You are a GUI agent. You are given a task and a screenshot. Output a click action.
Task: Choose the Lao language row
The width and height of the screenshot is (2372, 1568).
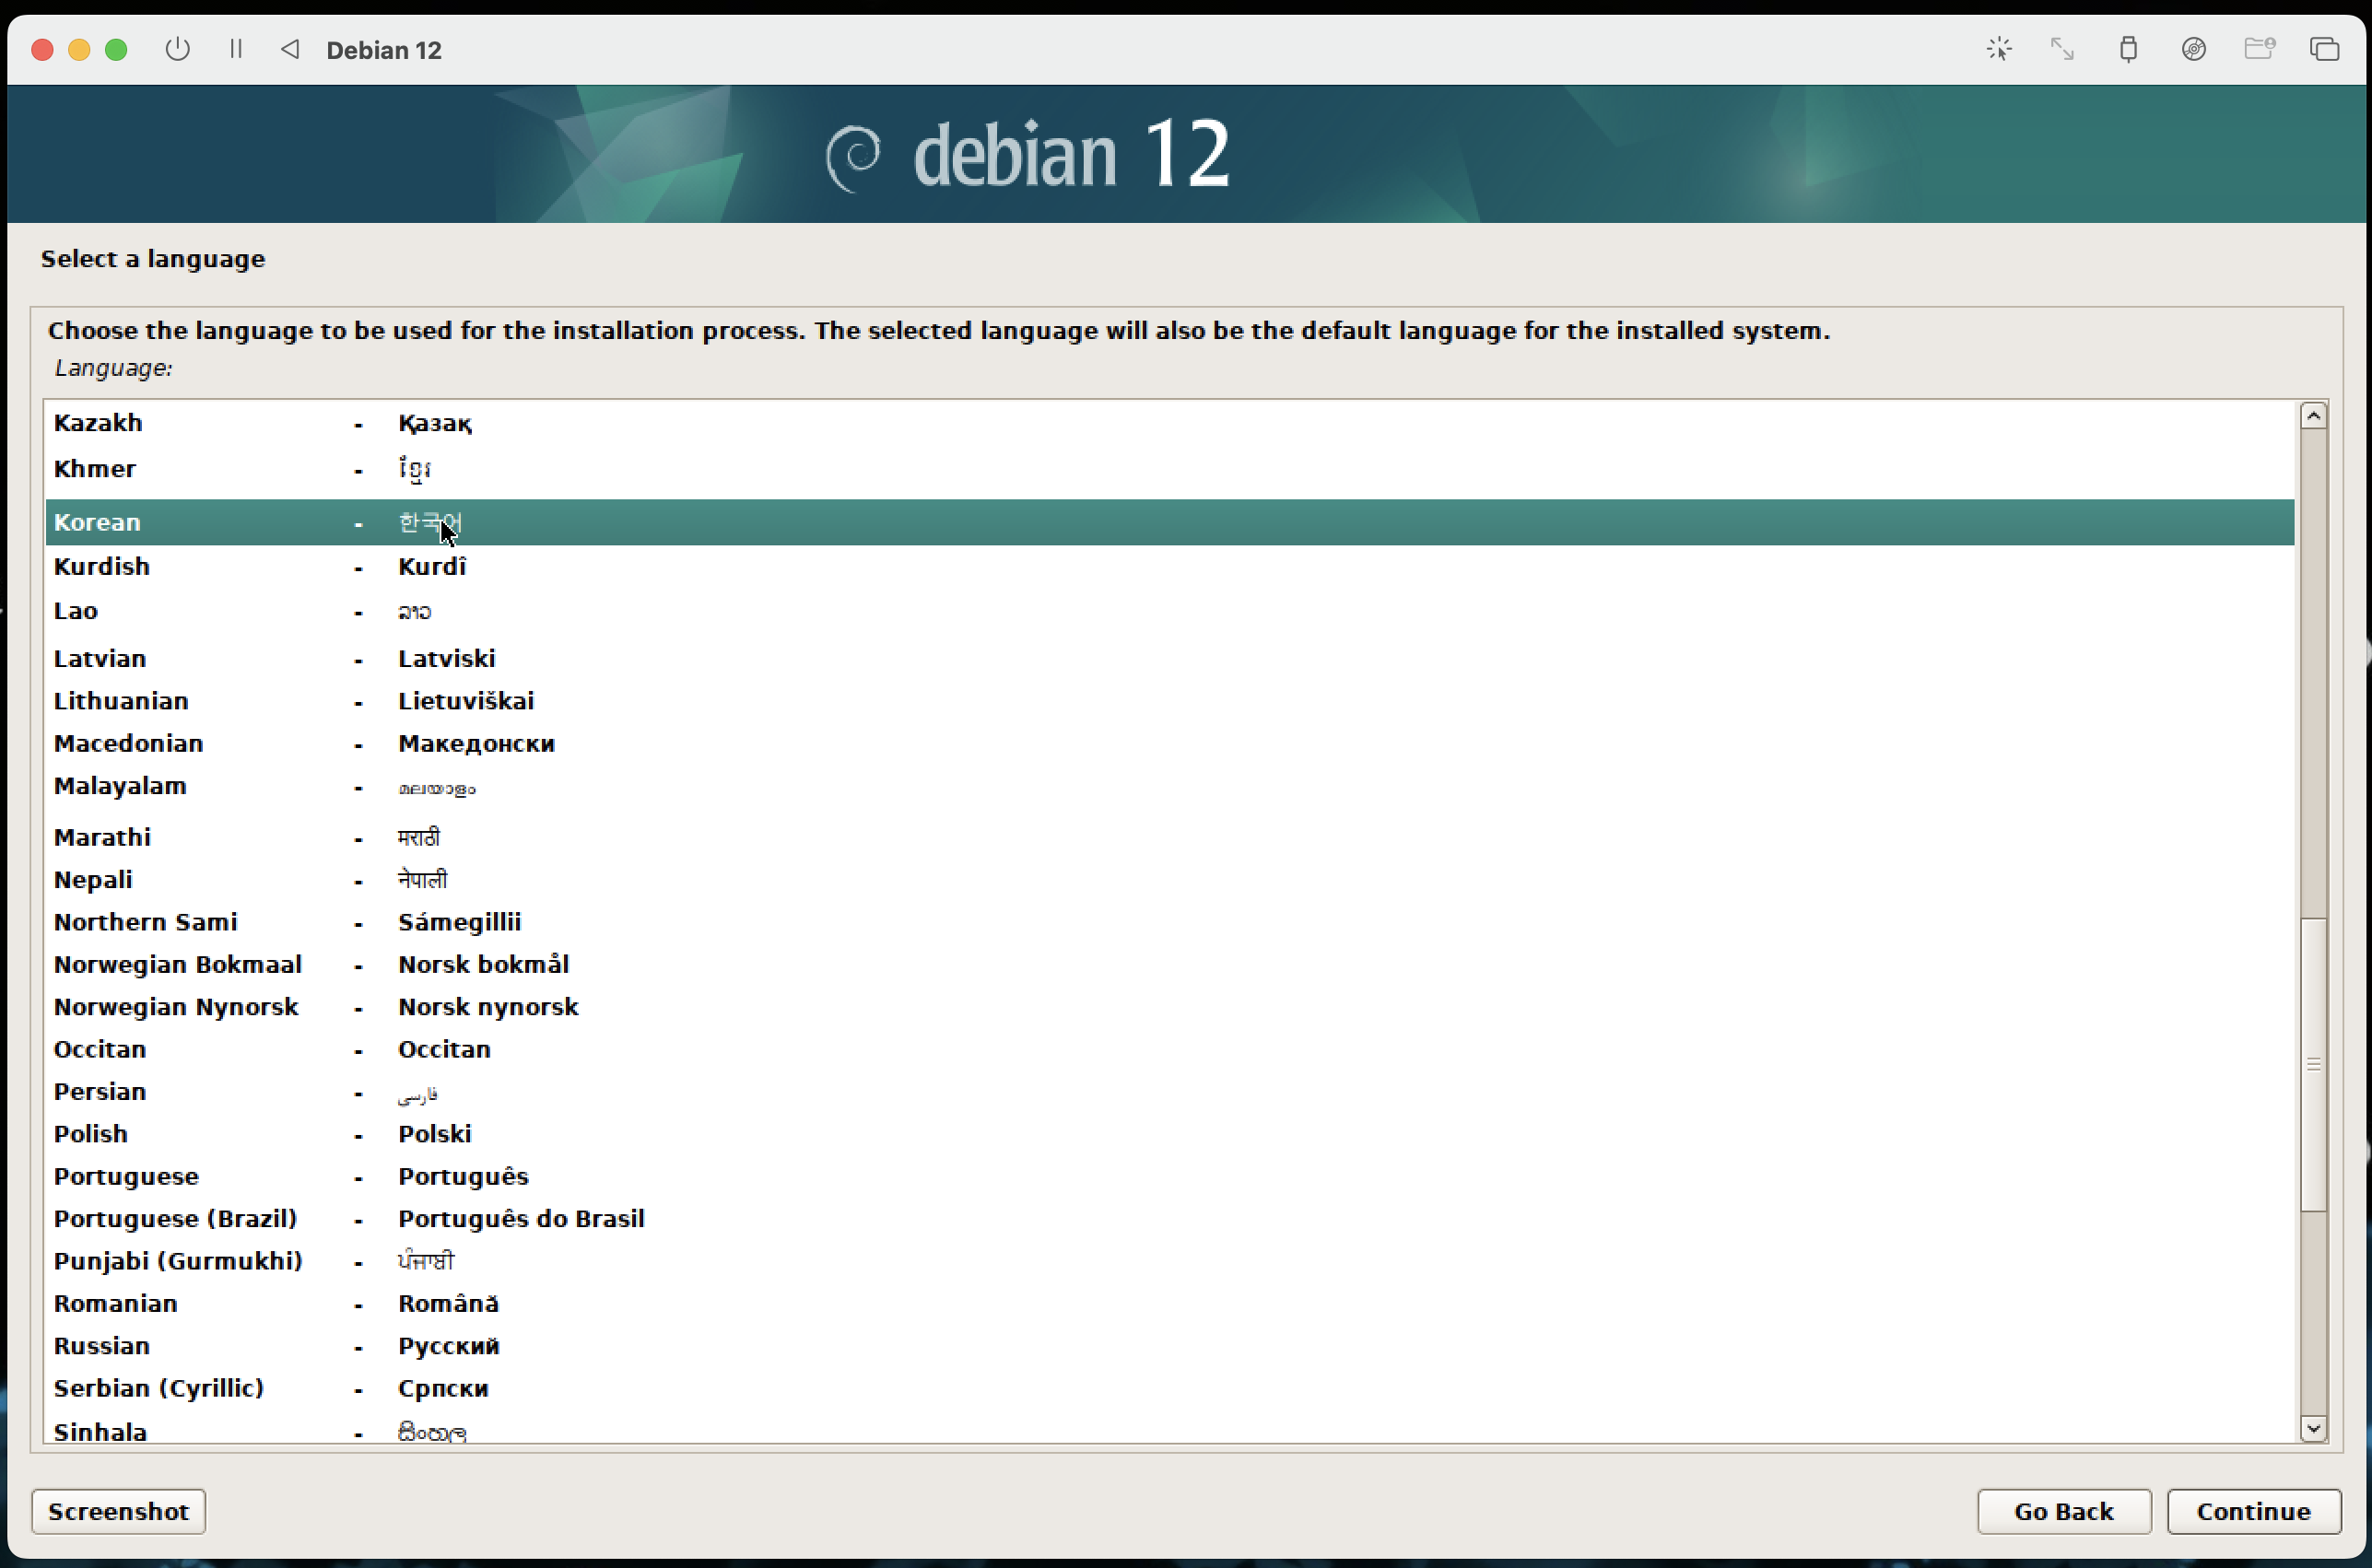(1169, 611)
